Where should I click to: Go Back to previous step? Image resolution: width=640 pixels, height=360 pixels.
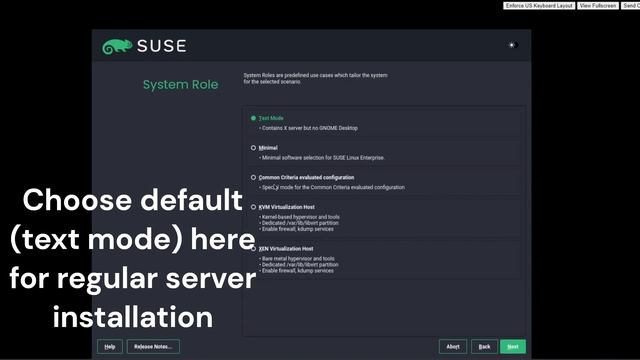click(x=484, y=347)
